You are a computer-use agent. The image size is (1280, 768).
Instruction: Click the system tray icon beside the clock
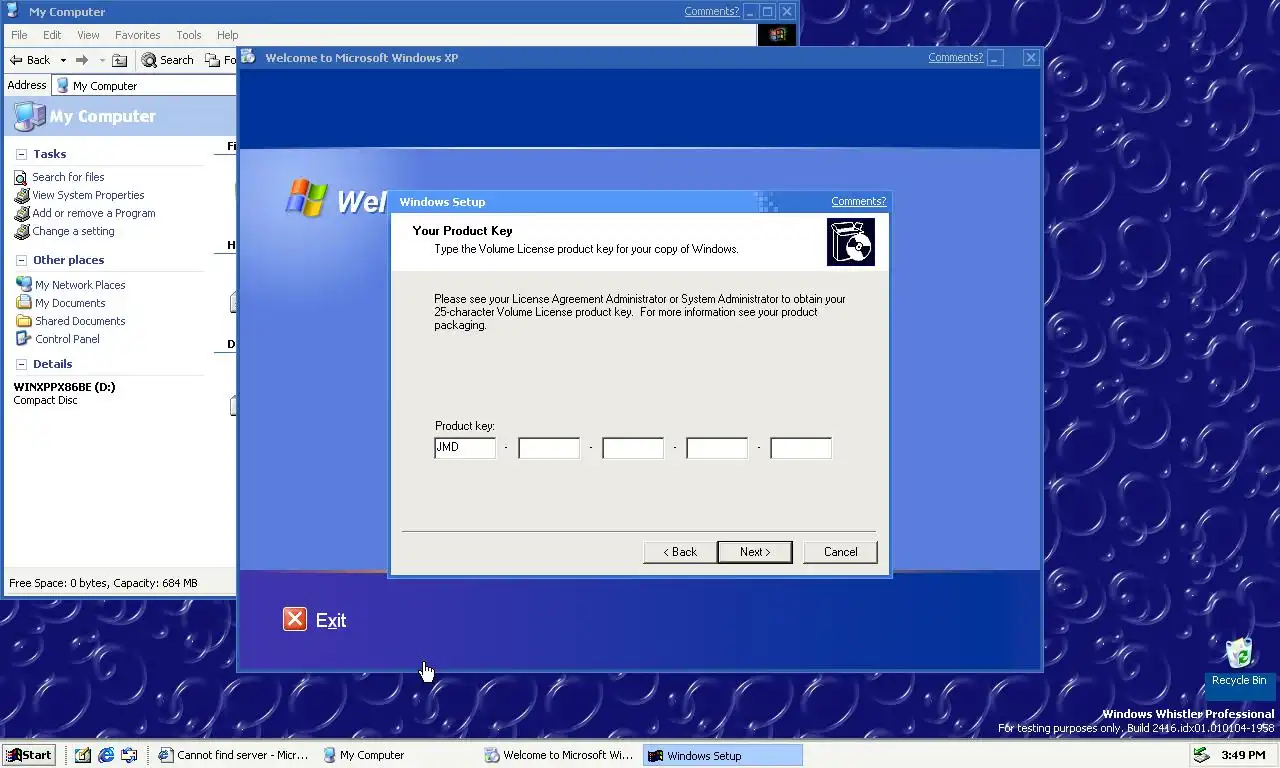pos(1201,755)
